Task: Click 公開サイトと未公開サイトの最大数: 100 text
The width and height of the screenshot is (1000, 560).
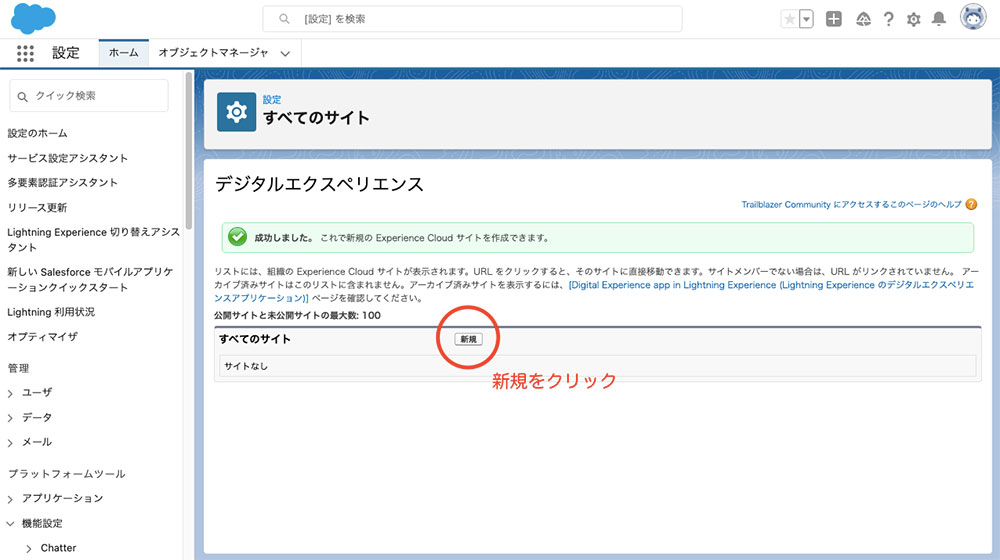Action: [297, 315]
